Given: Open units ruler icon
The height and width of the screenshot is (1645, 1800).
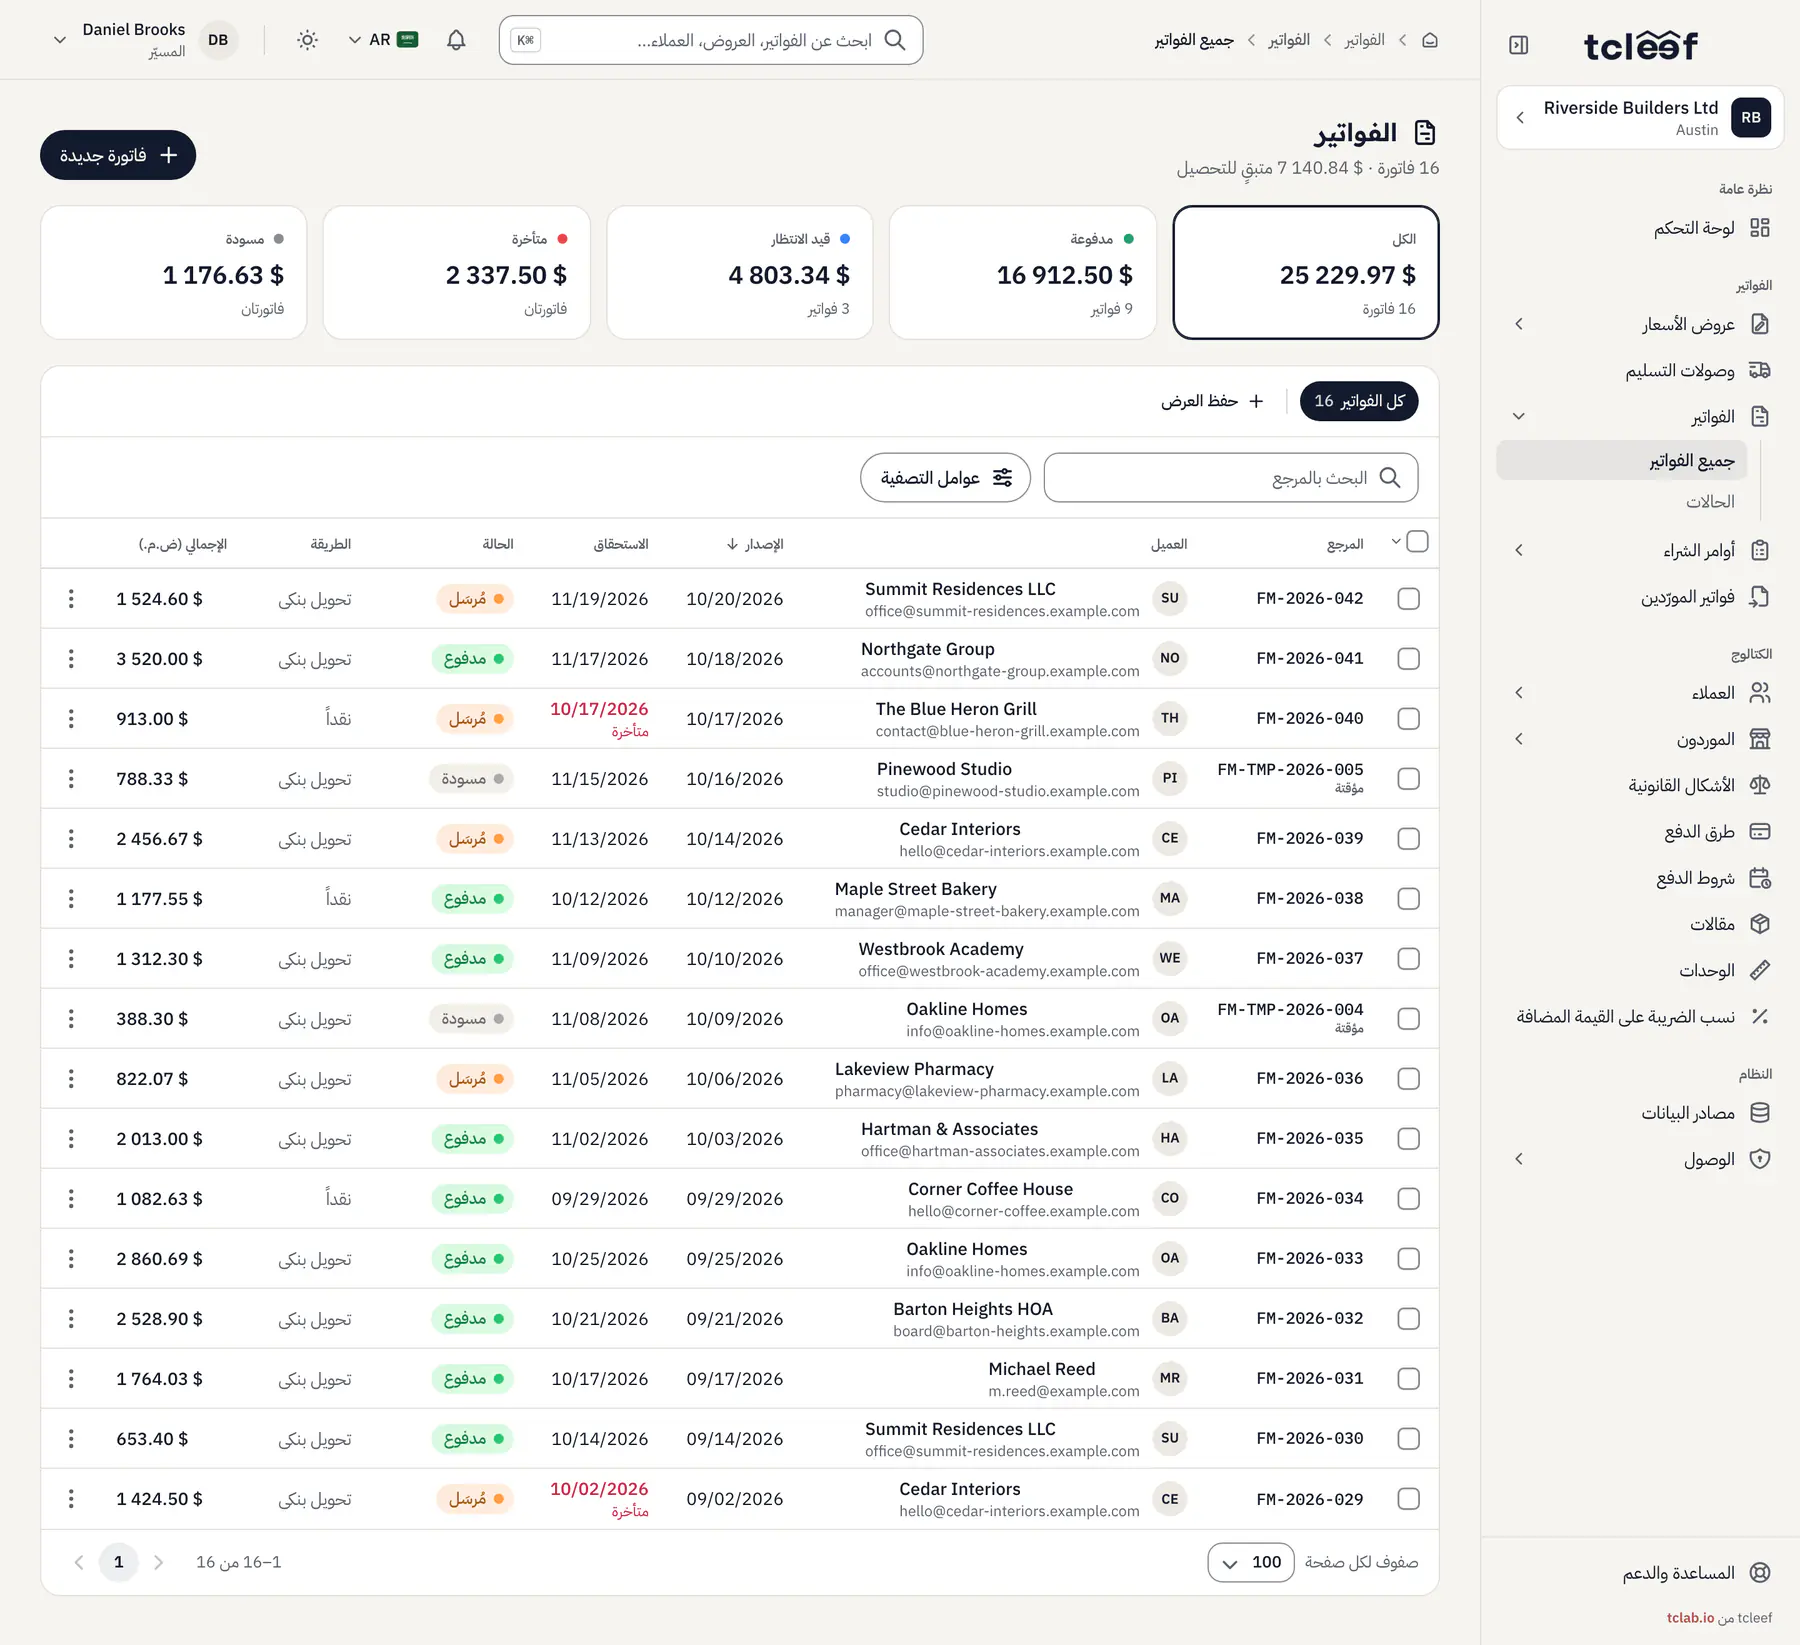Looking at the screenshot, I should point(1760,970).
